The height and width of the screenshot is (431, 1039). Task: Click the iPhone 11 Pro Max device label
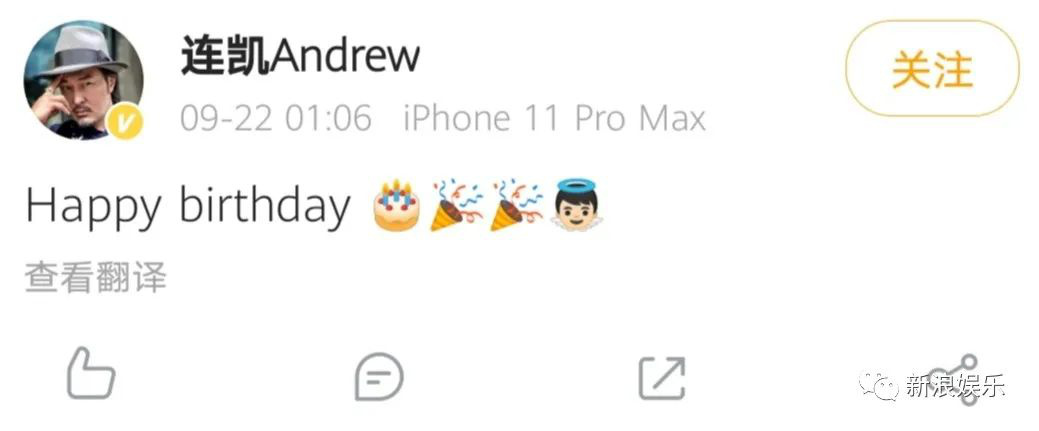pos(554,119)
